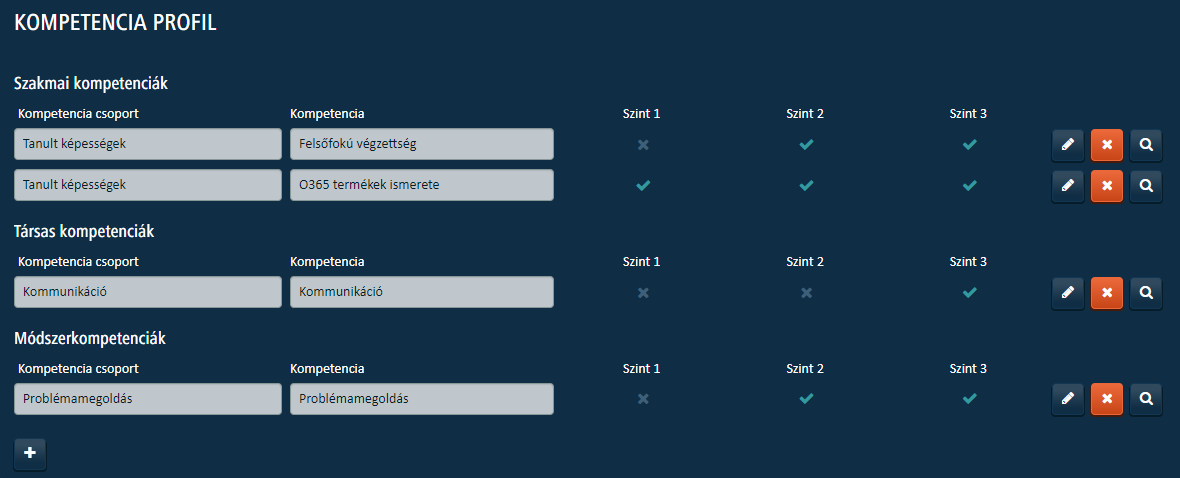1180x478 pixels.
Task: Toggle Szint 3 checkmark for Problémamegoldás
Action: [x=969, y=399]
